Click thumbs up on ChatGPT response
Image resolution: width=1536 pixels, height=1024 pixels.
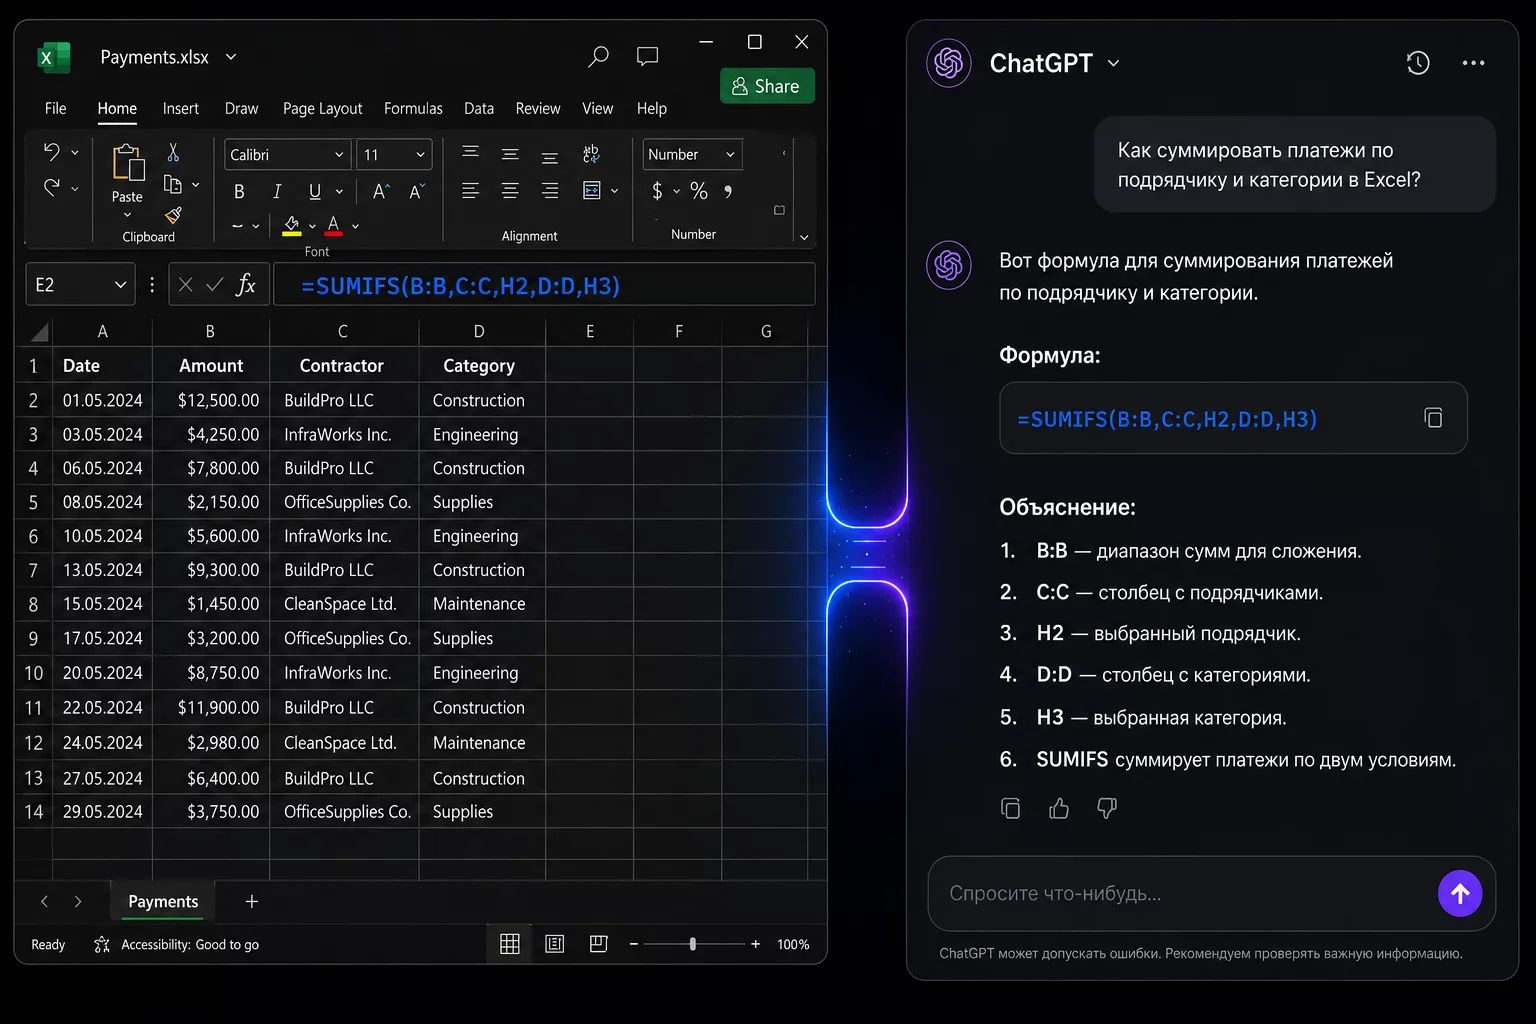point(1059,809)
